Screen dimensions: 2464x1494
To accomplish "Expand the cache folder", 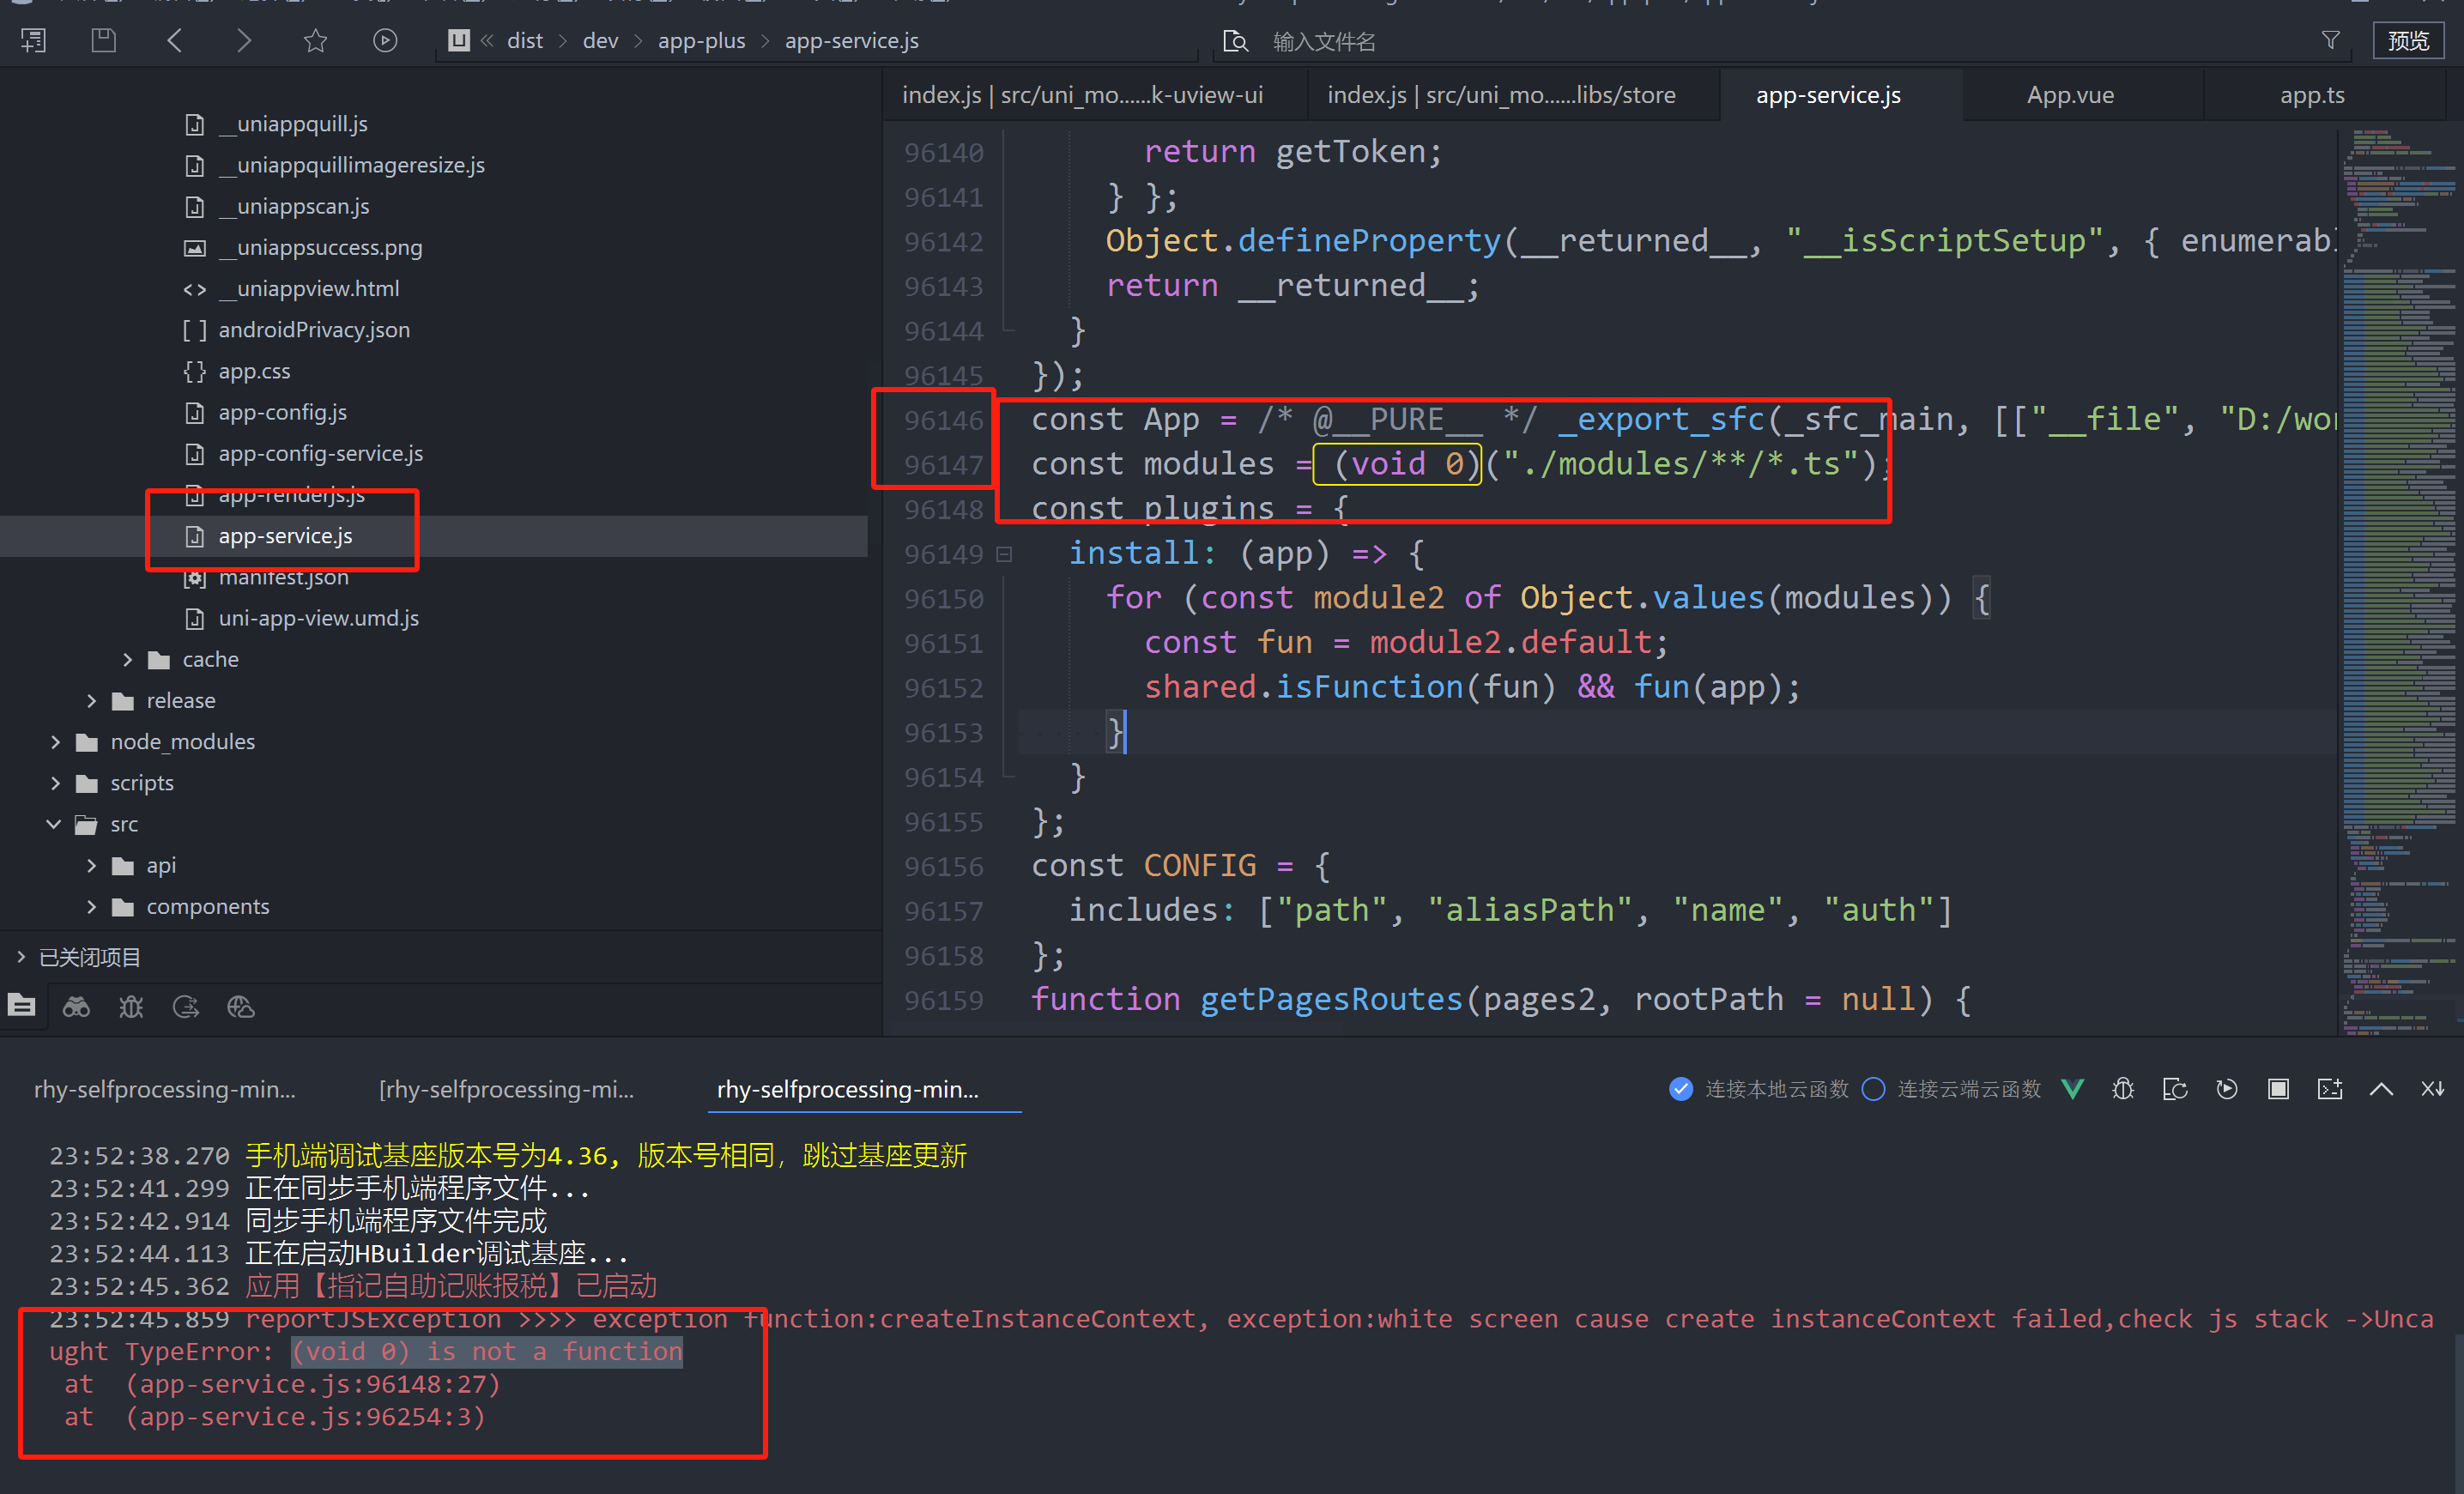I will coord(128,660).
